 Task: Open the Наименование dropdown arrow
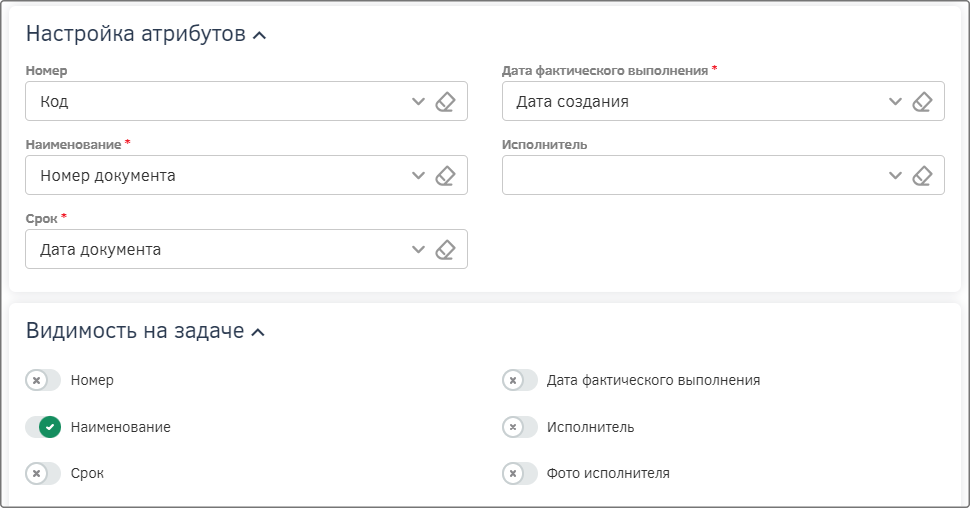[419, 176]
